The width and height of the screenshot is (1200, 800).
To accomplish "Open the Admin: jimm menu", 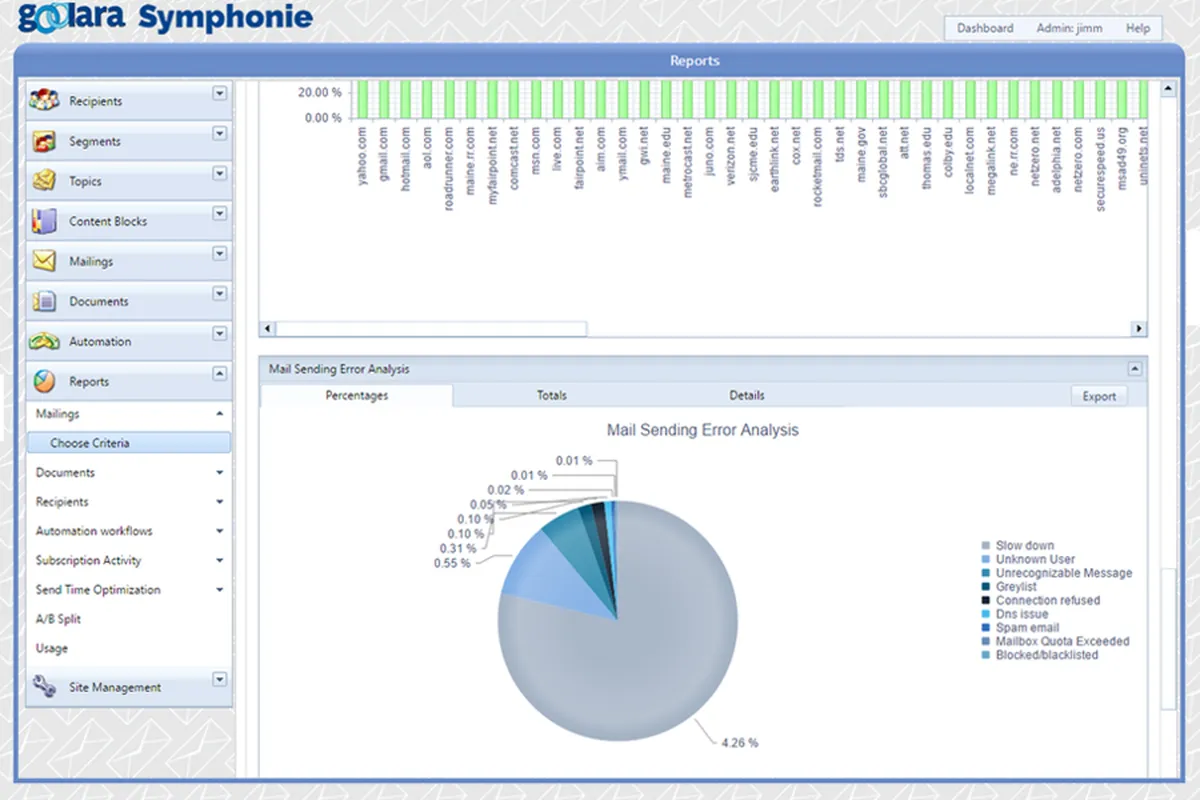I will tap(1069, 28).
